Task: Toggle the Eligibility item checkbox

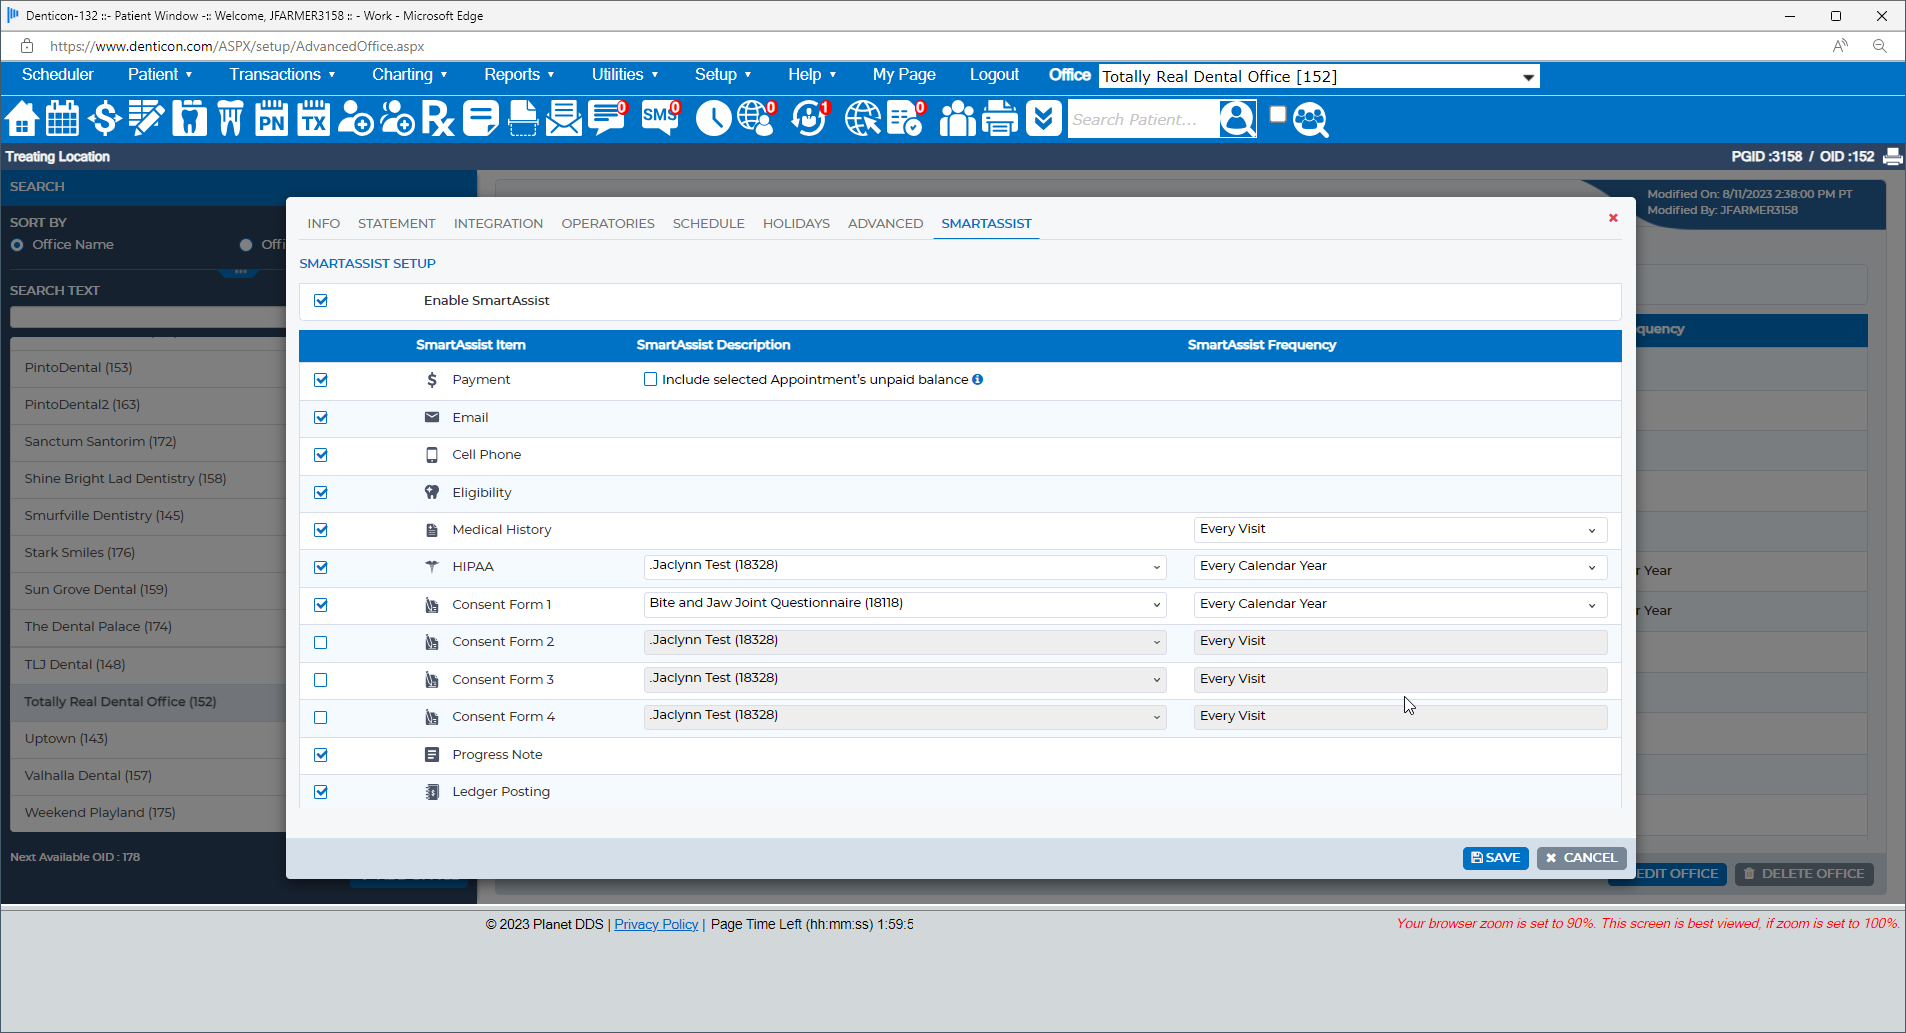Action: [321, 493]
